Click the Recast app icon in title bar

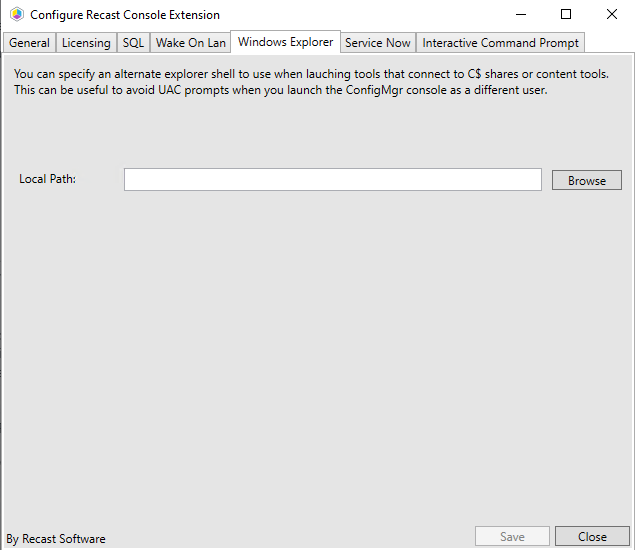point(17,15)
